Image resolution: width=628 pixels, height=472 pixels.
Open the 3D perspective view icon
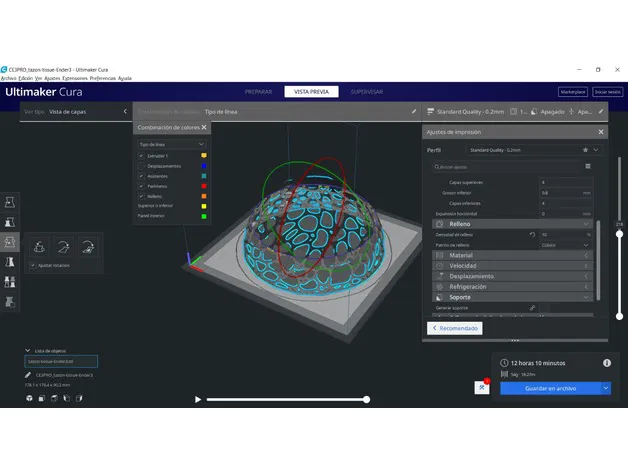[x=29, y=398]
